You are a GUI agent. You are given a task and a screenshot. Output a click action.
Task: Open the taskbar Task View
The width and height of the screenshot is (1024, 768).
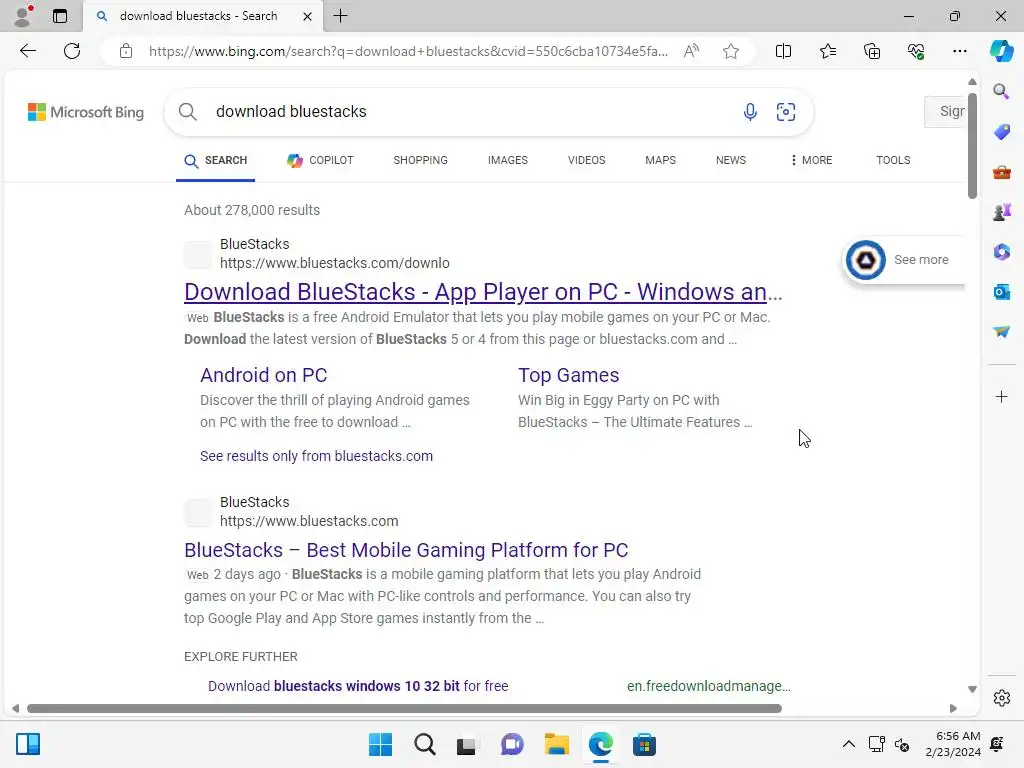coord(466,744)
